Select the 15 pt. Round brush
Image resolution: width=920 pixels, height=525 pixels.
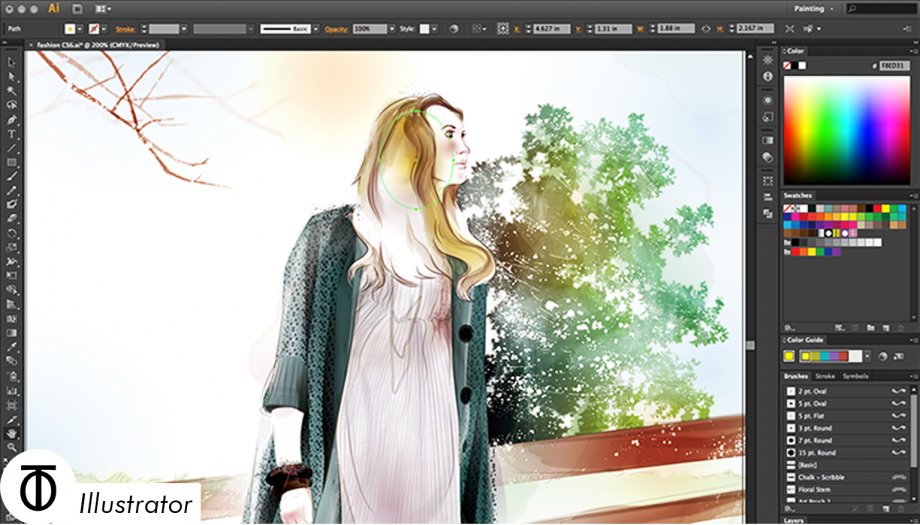848,453
